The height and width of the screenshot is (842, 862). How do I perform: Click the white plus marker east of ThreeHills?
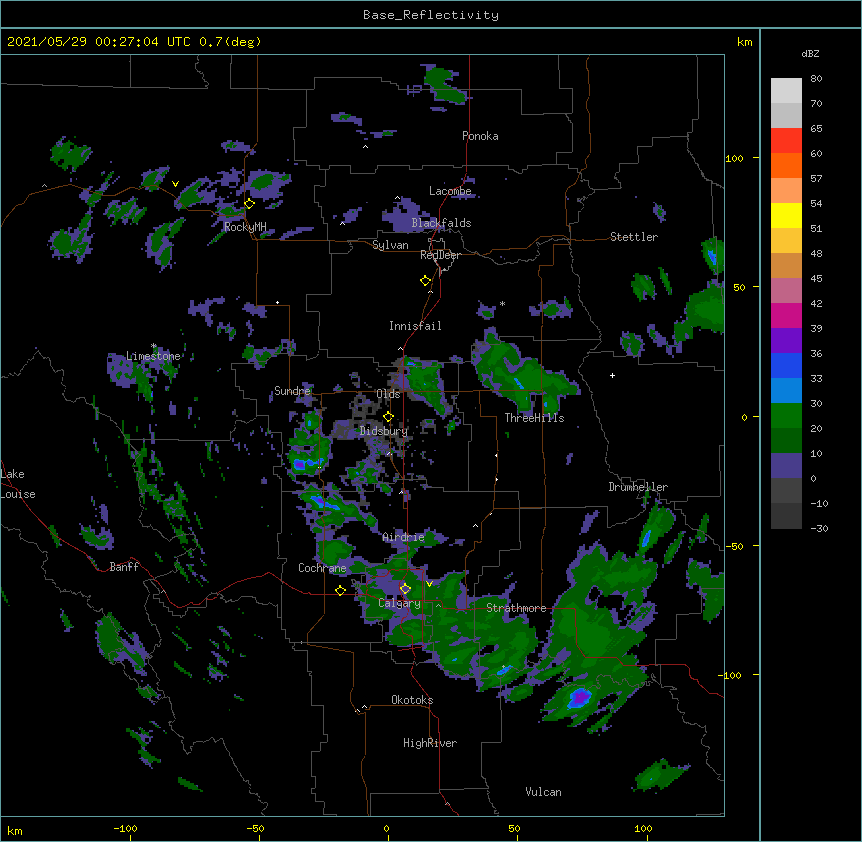(x=612, y=375)
